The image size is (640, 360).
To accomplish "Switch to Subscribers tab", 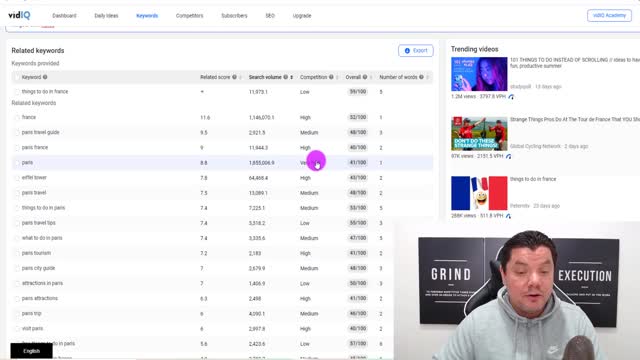I will tap(234, 16).
